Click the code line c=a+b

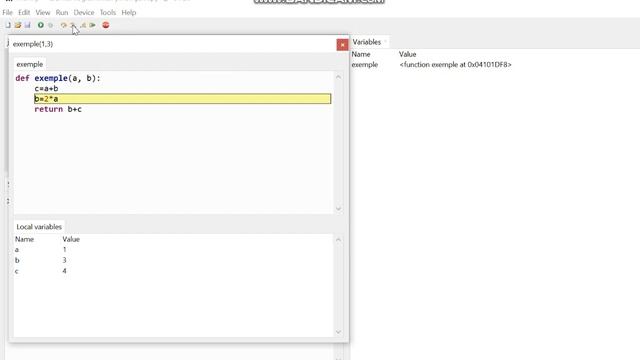pyautogui.click(x=46, y=89)
